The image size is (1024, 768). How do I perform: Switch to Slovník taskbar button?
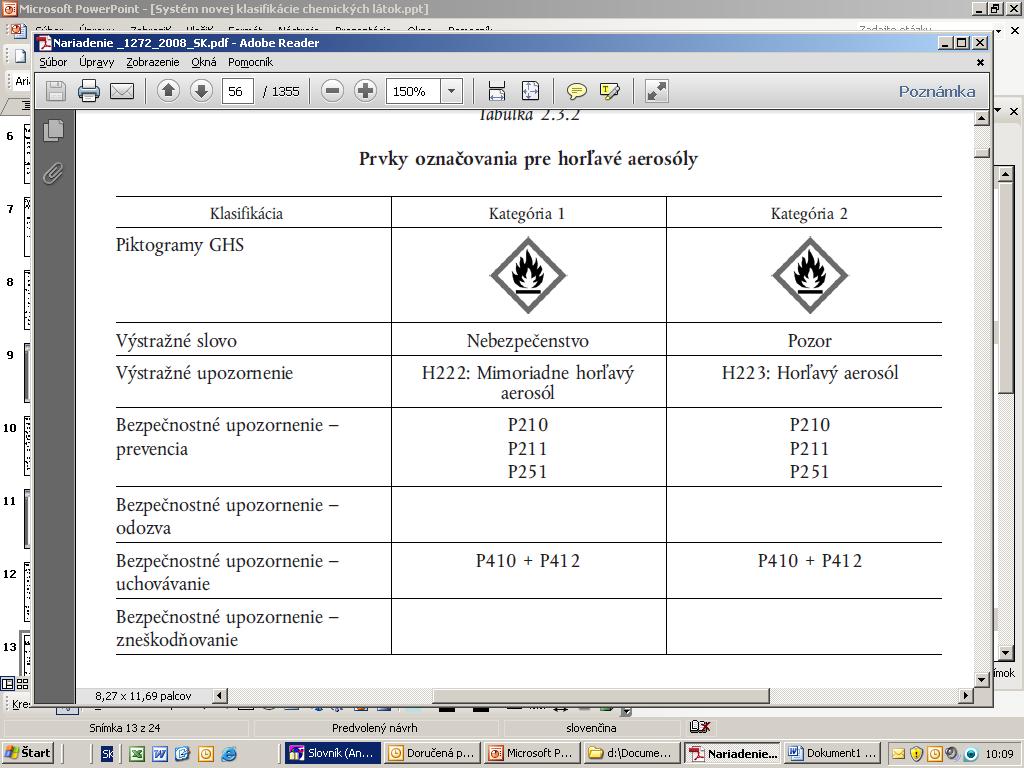click(x=332, y=753)
